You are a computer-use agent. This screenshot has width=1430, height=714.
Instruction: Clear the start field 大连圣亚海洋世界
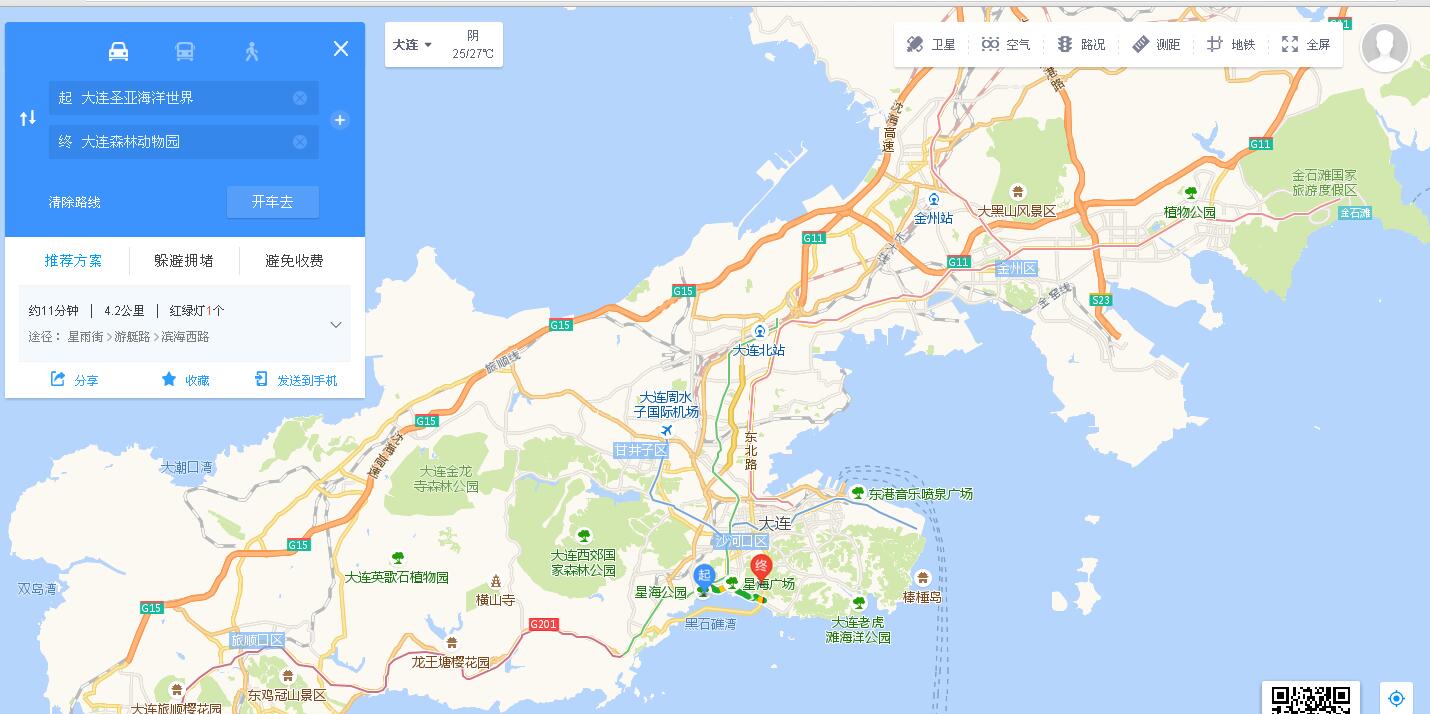click(300, 98)
